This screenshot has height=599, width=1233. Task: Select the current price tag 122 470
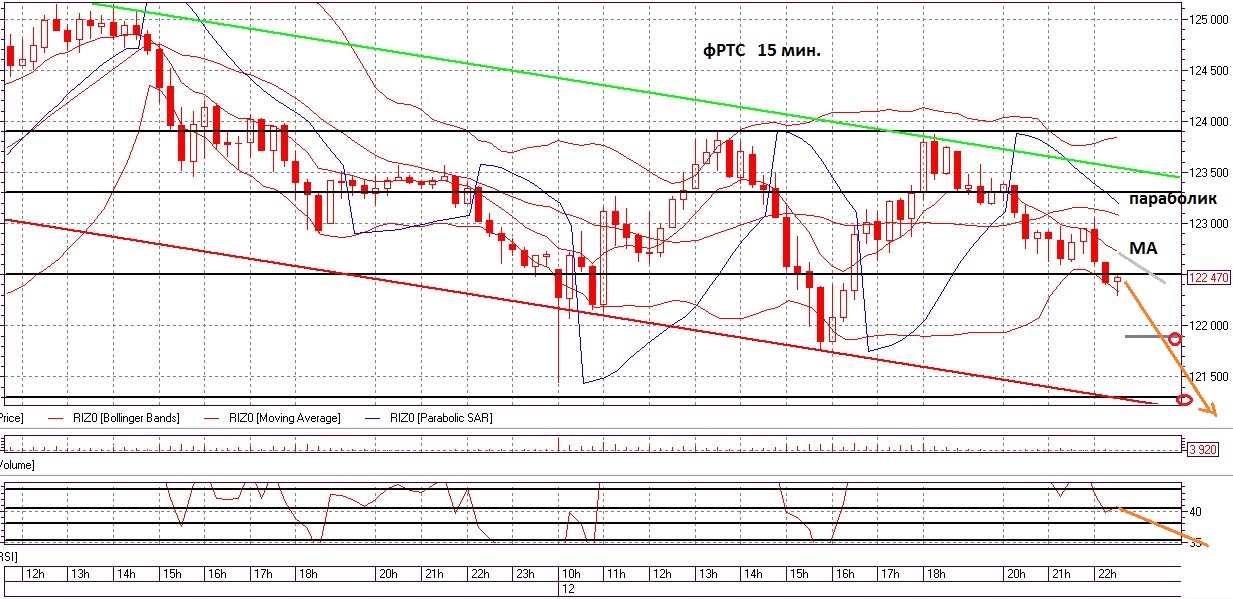click(x=1207, y=279)
